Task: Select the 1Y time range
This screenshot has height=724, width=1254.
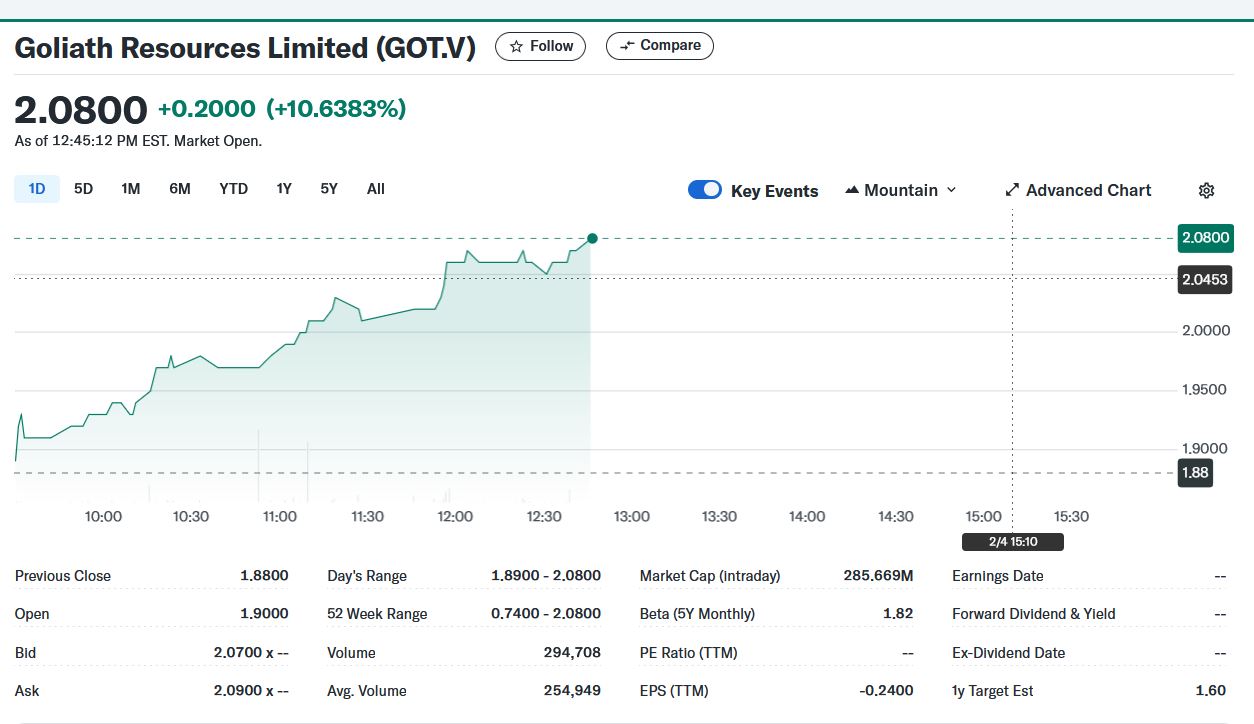Action: pyautogui.click(x=284, y=189)
